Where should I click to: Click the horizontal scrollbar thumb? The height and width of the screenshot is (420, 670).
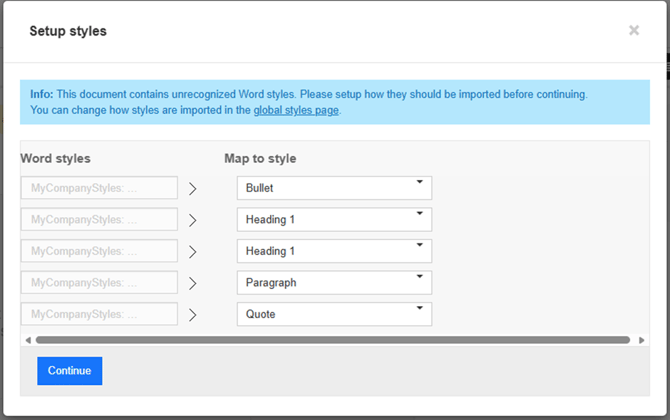[332, 340]
